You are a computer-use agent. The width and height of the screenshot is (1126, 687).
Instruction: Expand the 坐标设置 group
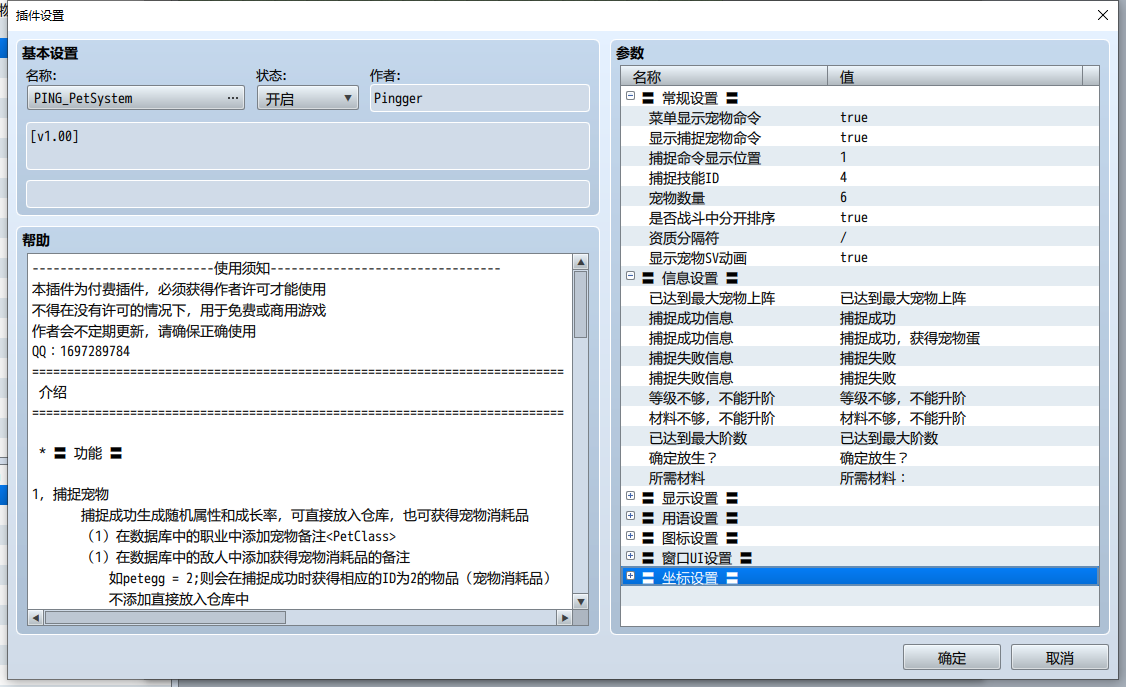tap(630, 576)
